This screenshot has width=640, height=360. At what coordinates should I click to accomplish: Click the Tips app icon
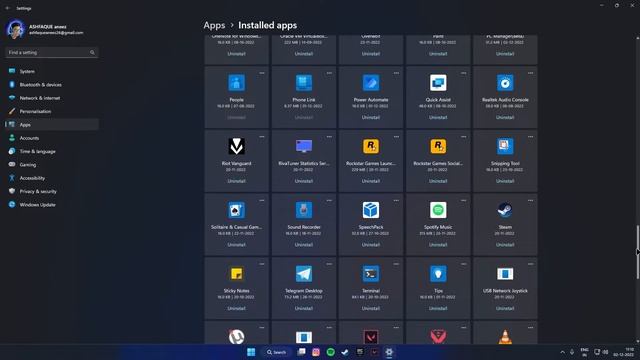(438, 274)
